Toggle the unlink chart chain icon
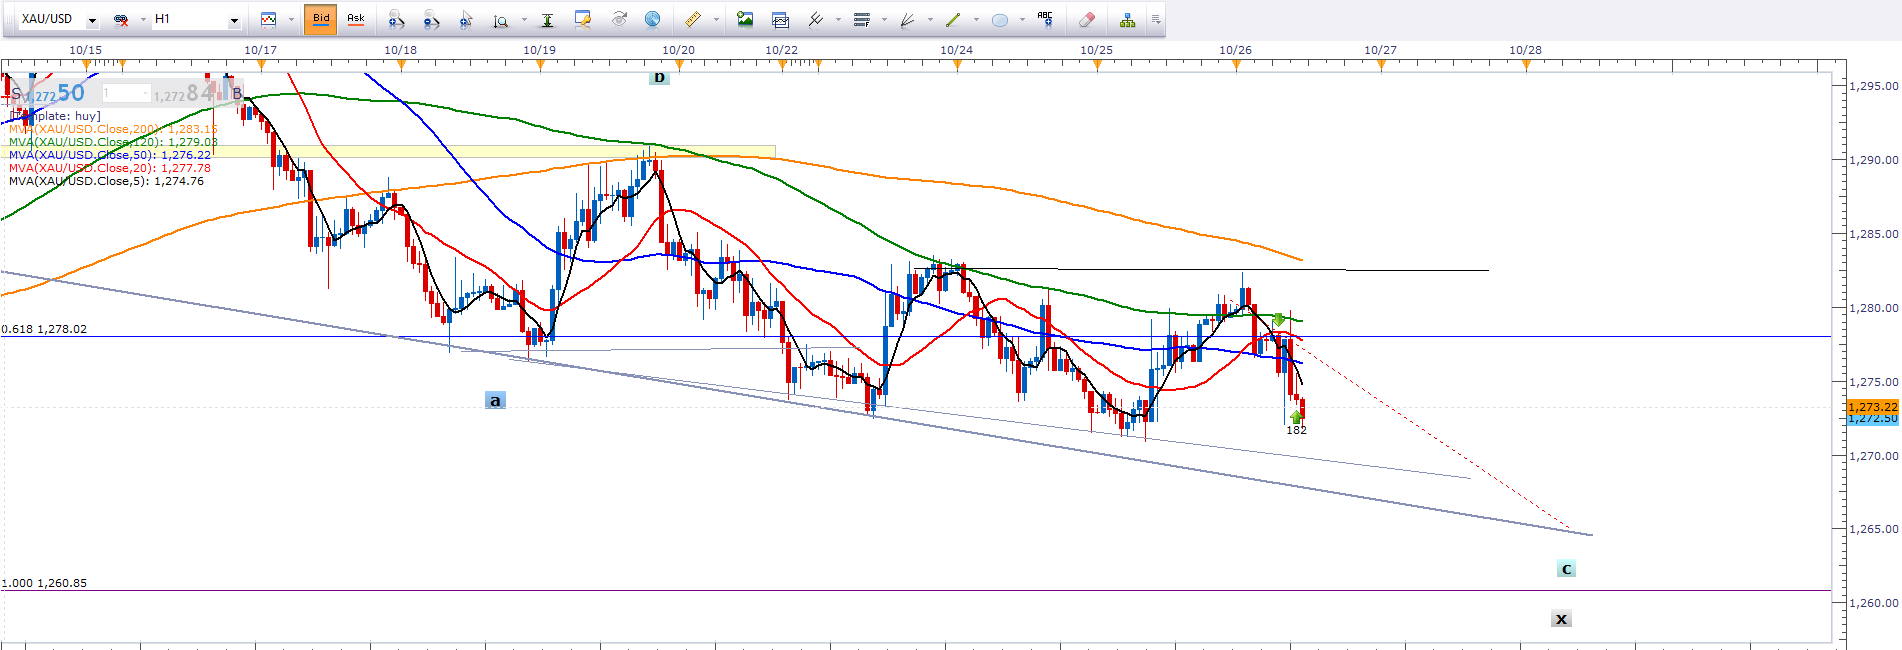 [x=121, y=19]
